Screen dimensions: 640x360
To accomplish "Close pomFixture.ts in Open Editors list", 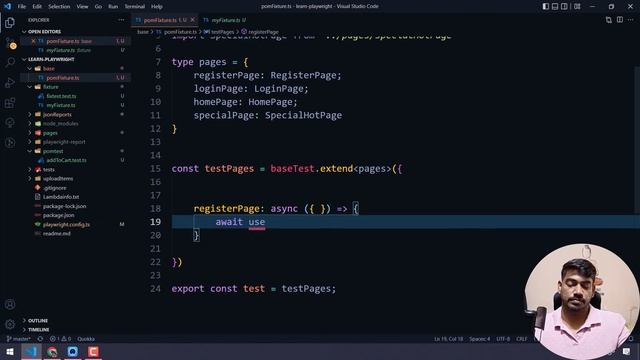I will click(x=33, y=41).
